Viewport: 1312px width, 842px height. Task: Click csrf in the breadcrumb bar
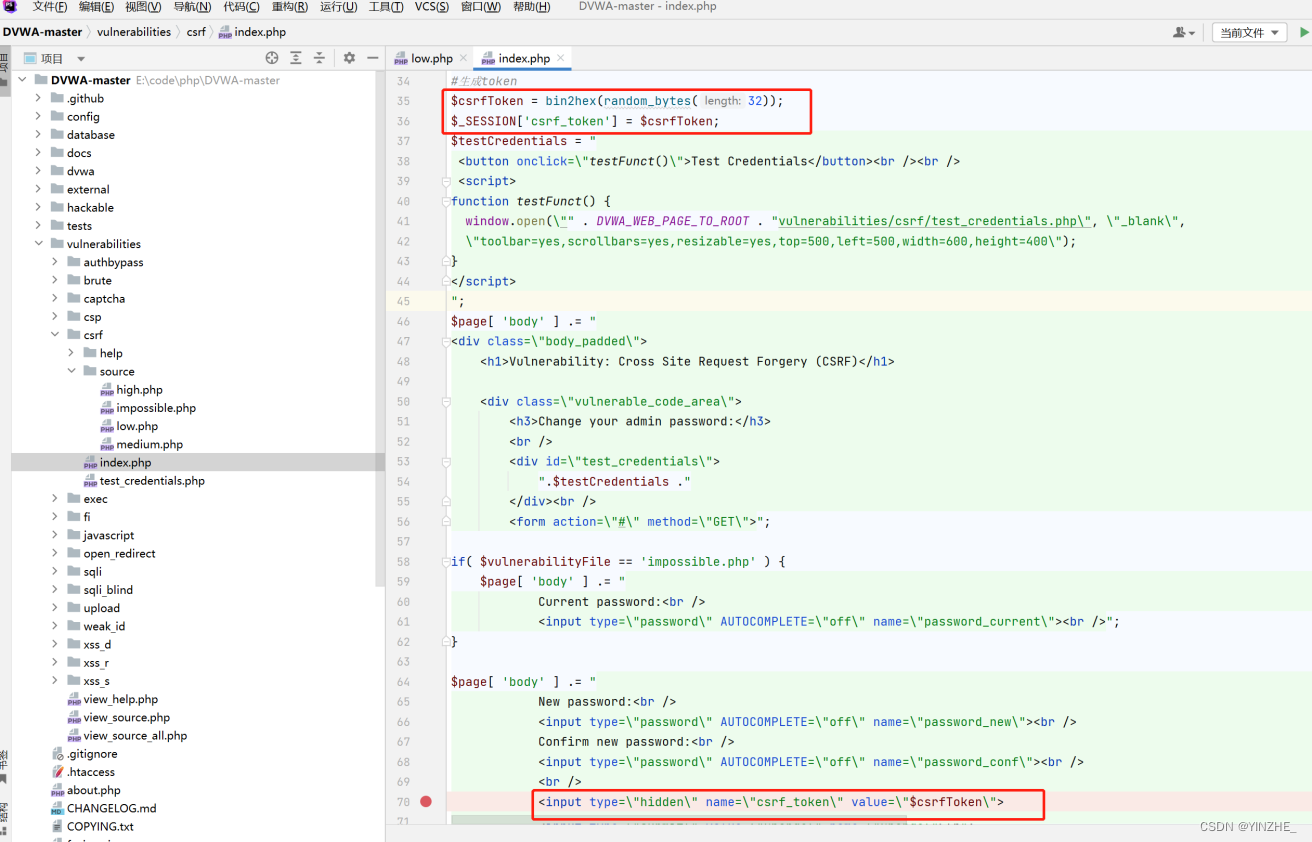coord(196,32)
